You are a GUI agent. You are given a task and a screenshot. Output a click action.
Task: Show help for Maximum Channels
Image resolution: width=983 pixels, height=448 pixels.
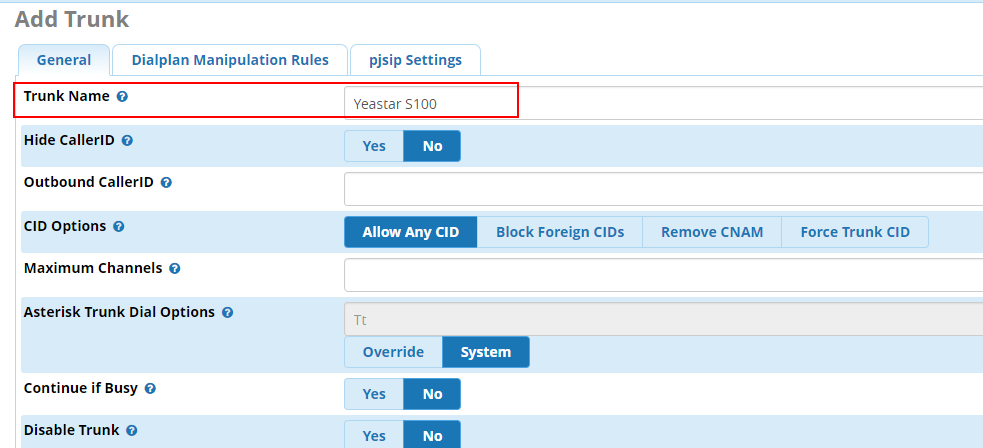(175, 269)
